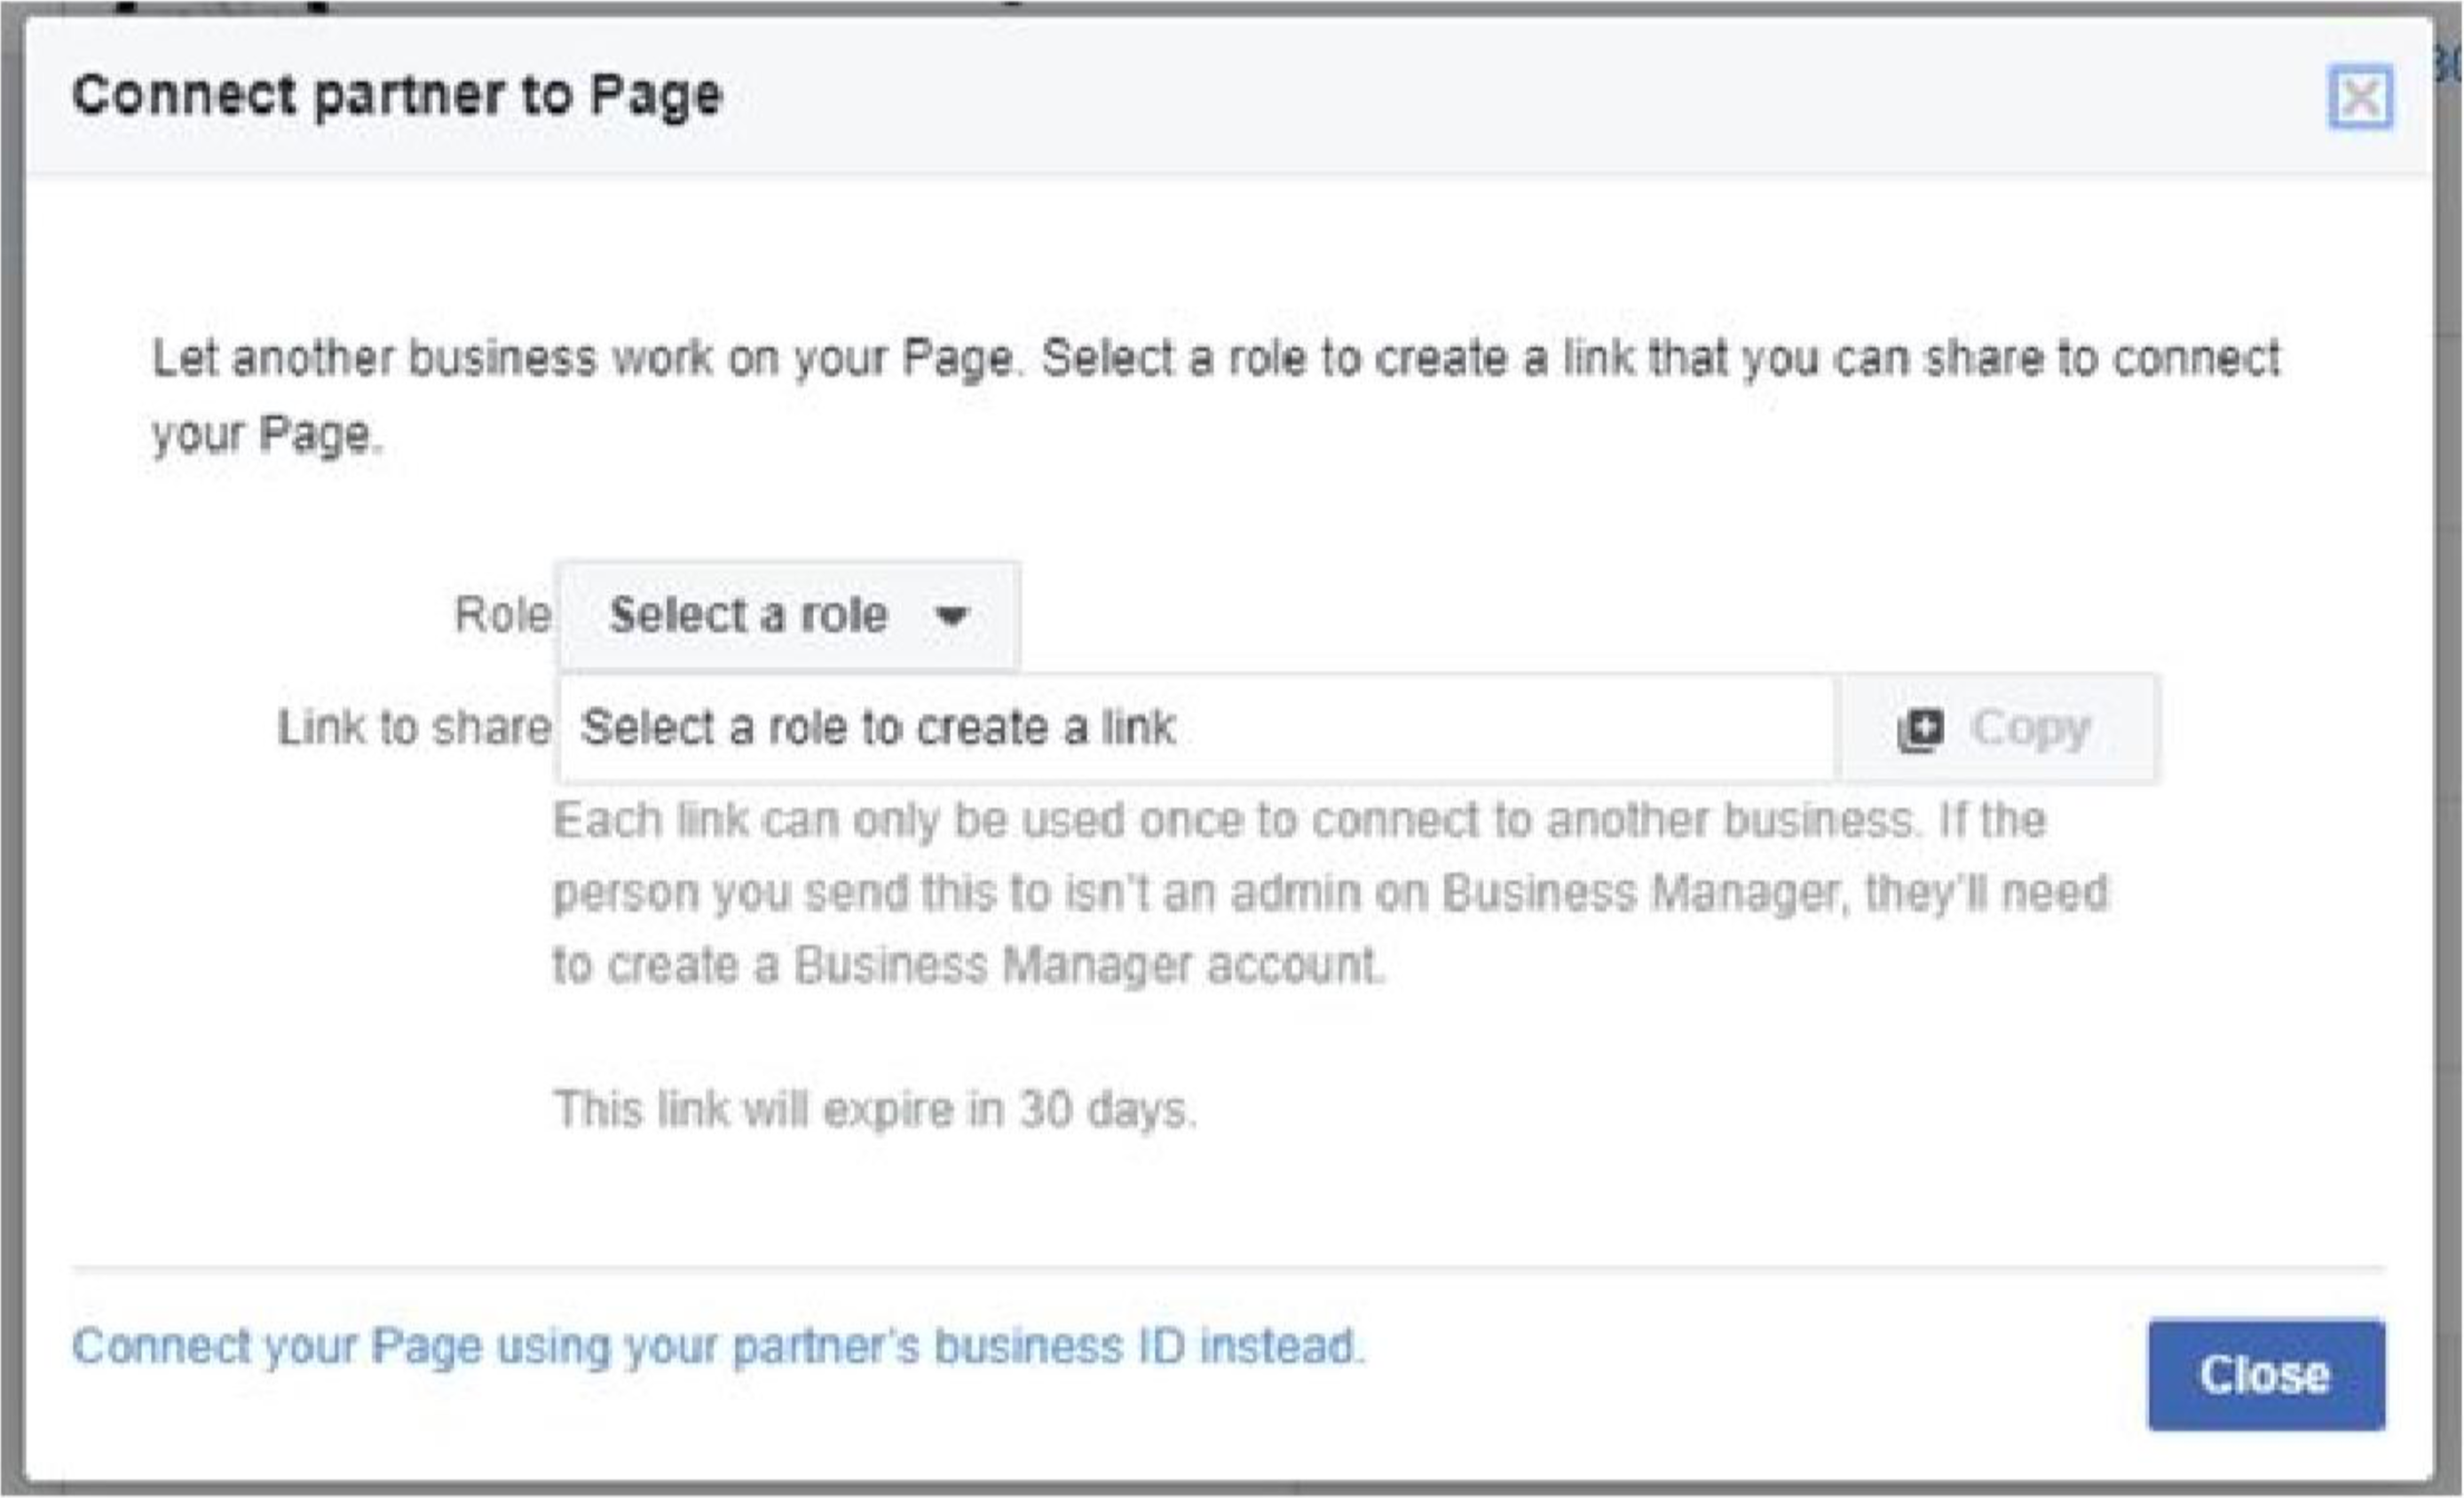Click the blue Close button

[2266, 1375]
